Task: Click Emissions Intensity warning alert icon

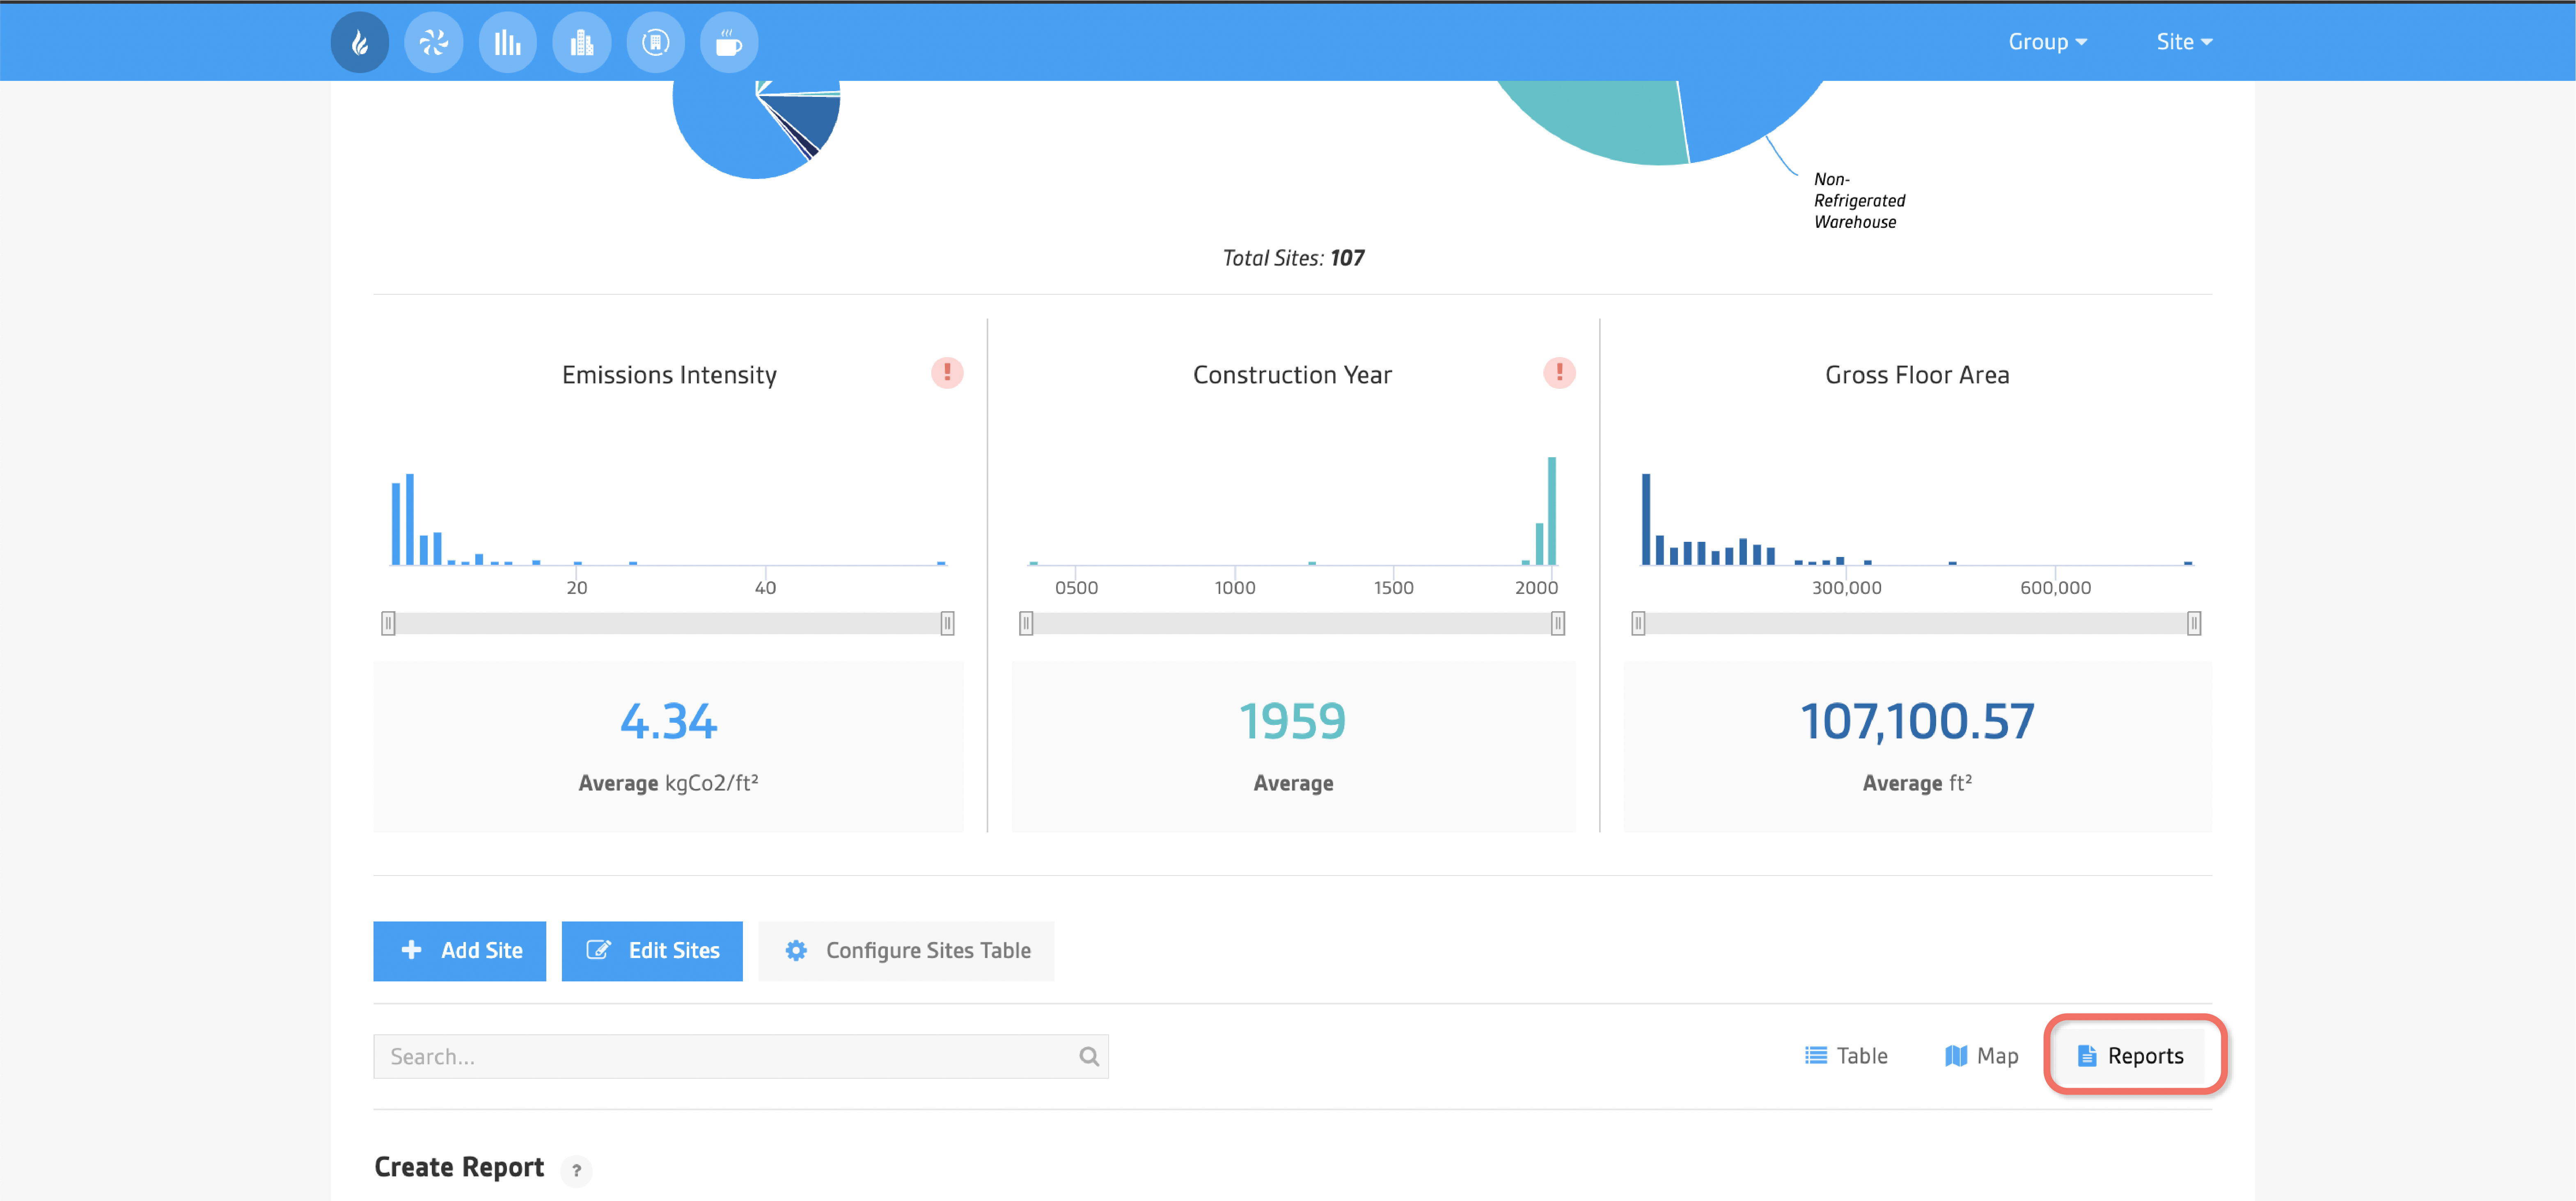Action: (947, 373)
